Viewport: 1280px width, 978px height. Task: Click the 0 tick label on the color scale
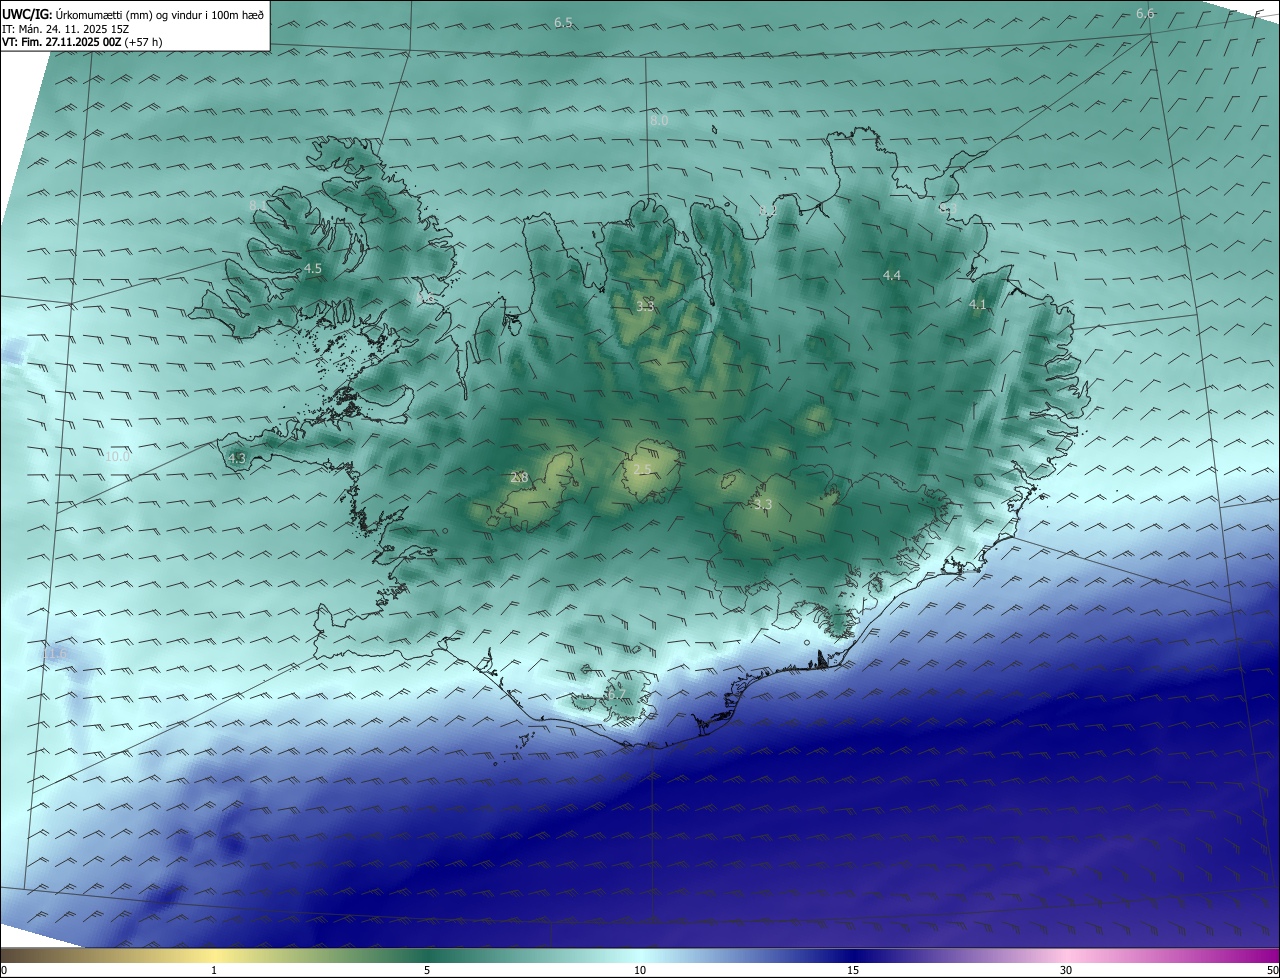(x=4, y=970)
